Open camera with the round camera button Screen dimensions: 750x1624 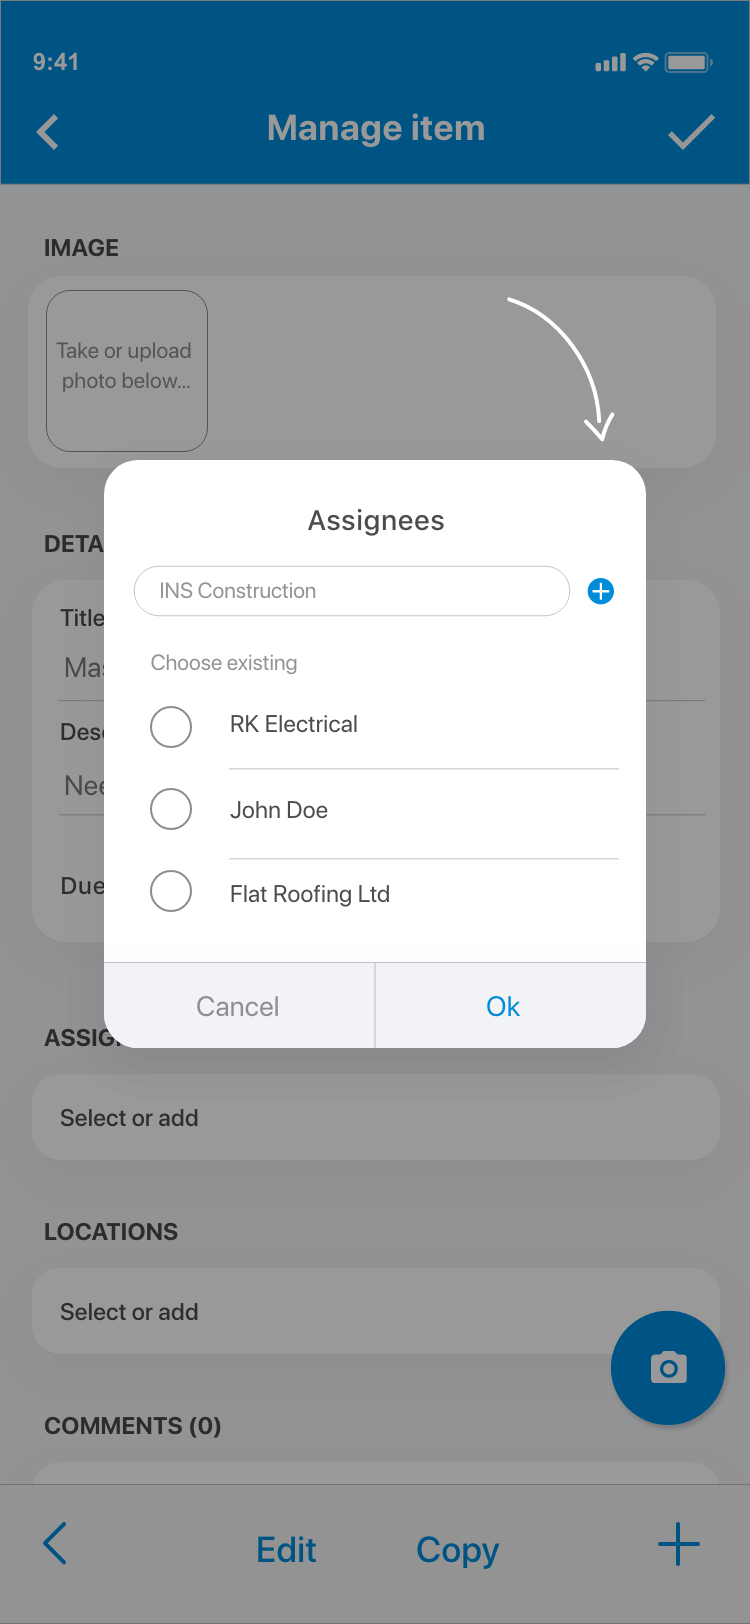668,1367
